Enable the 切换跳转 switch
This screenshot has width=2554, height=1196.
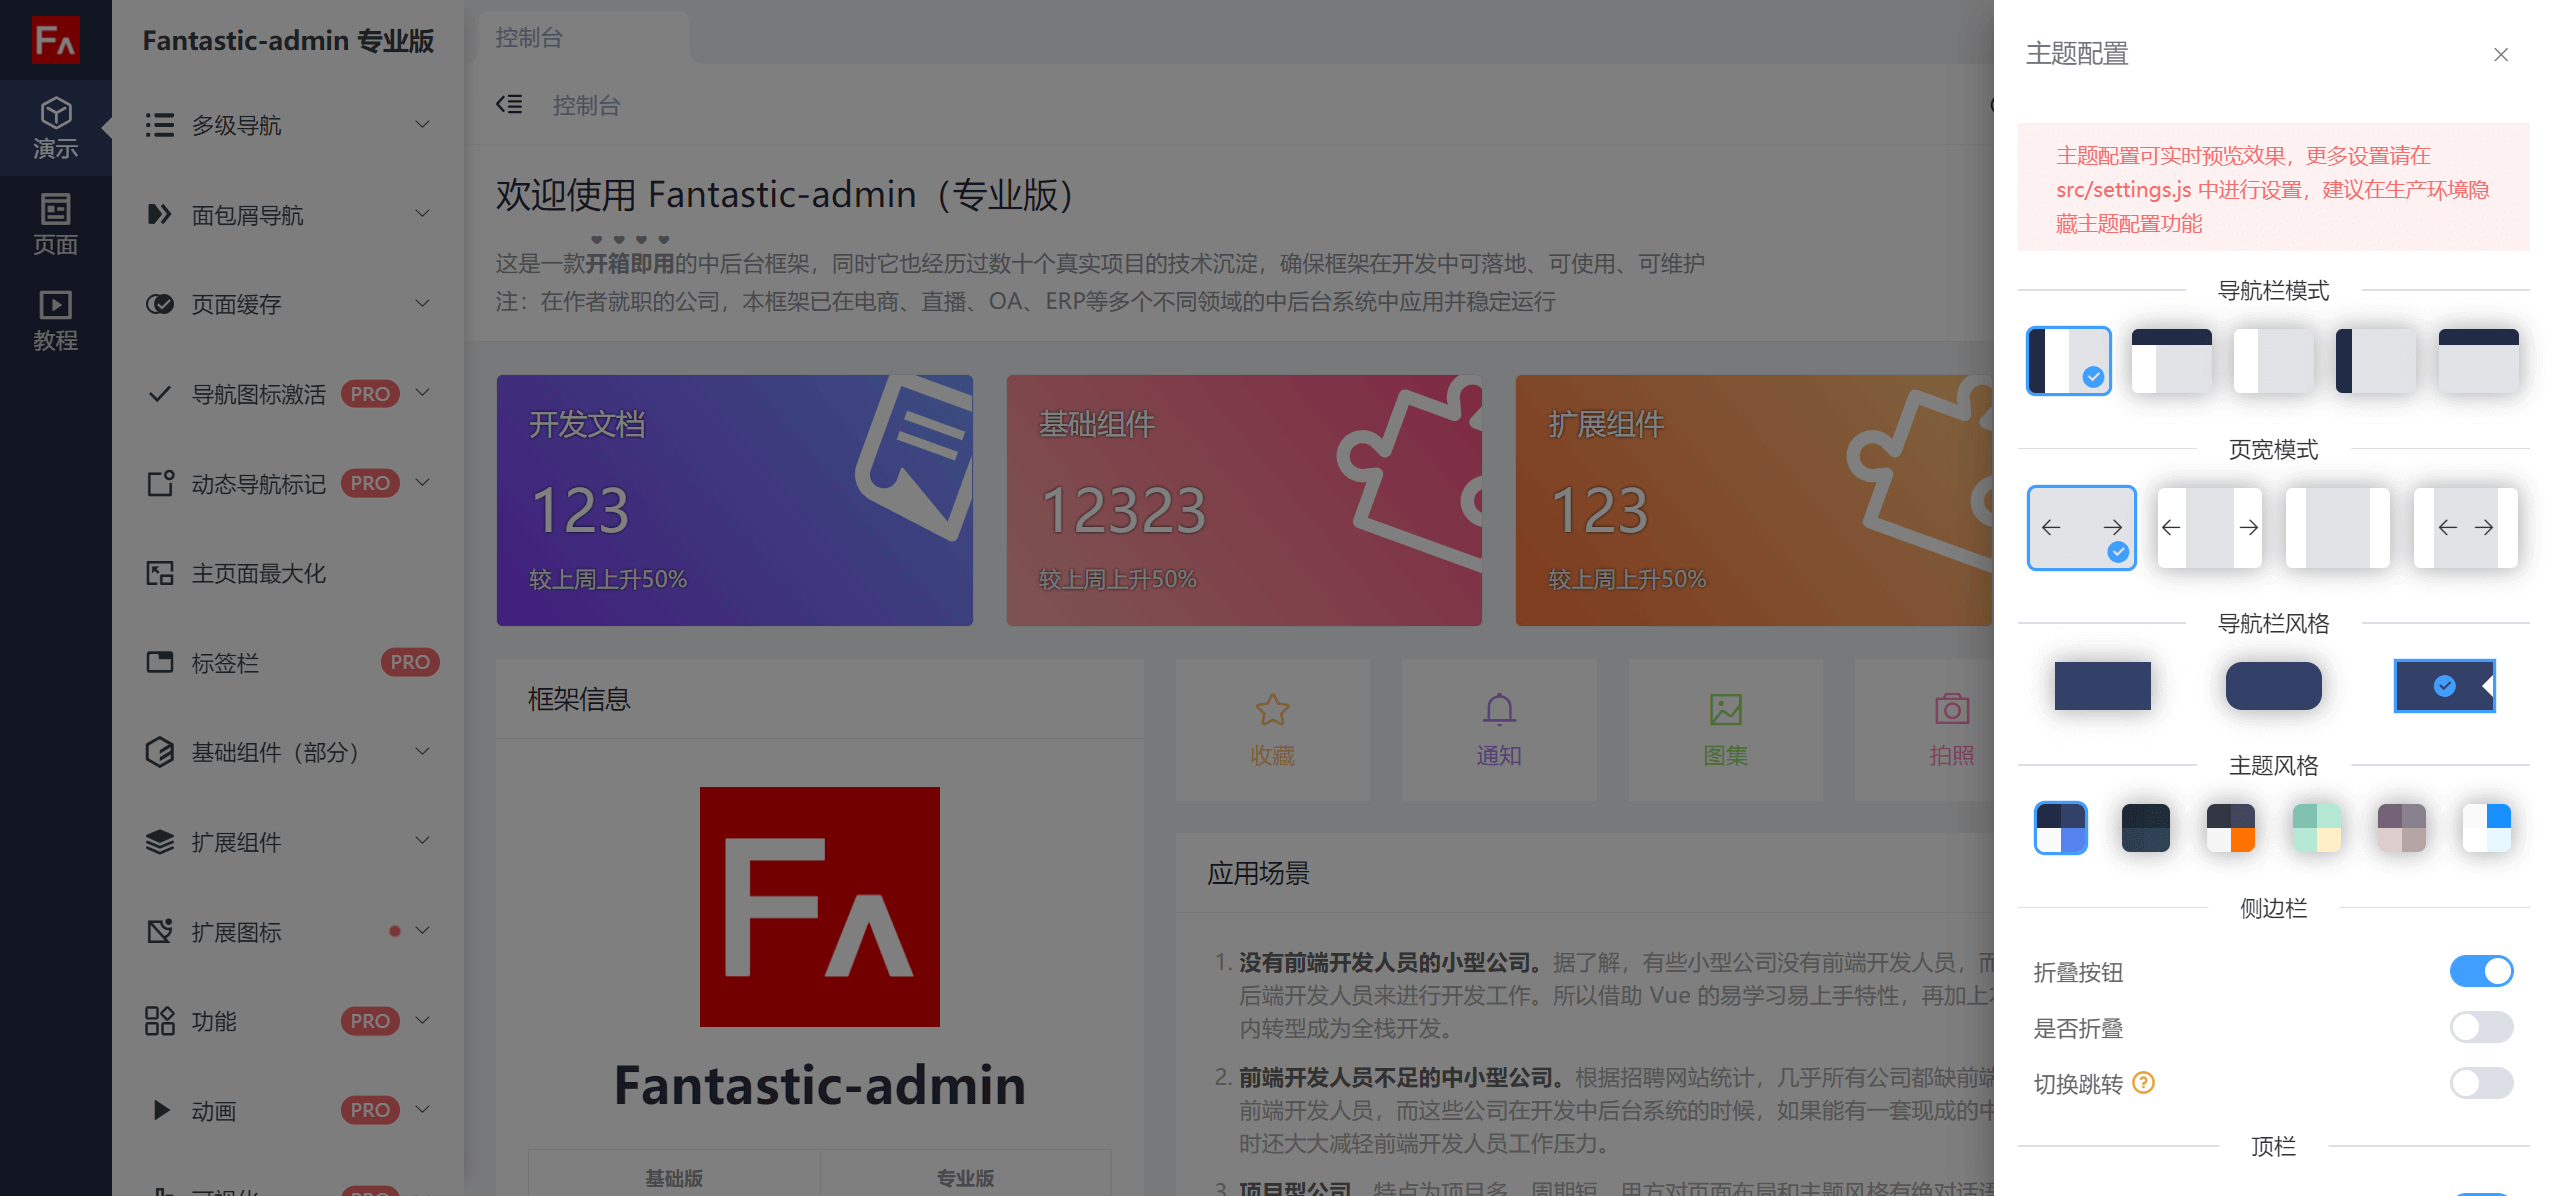[2481, 1083]
